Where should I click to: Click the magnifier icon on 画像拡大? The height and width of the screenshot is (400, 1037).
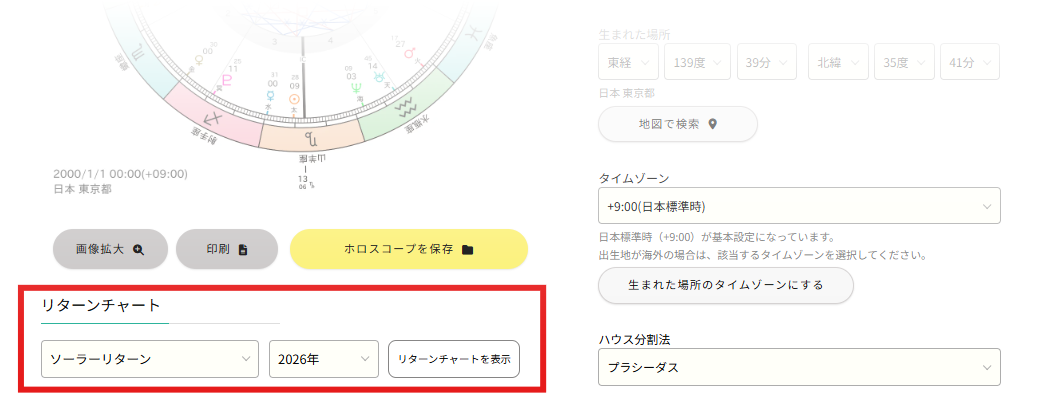[x=138, y=249]
